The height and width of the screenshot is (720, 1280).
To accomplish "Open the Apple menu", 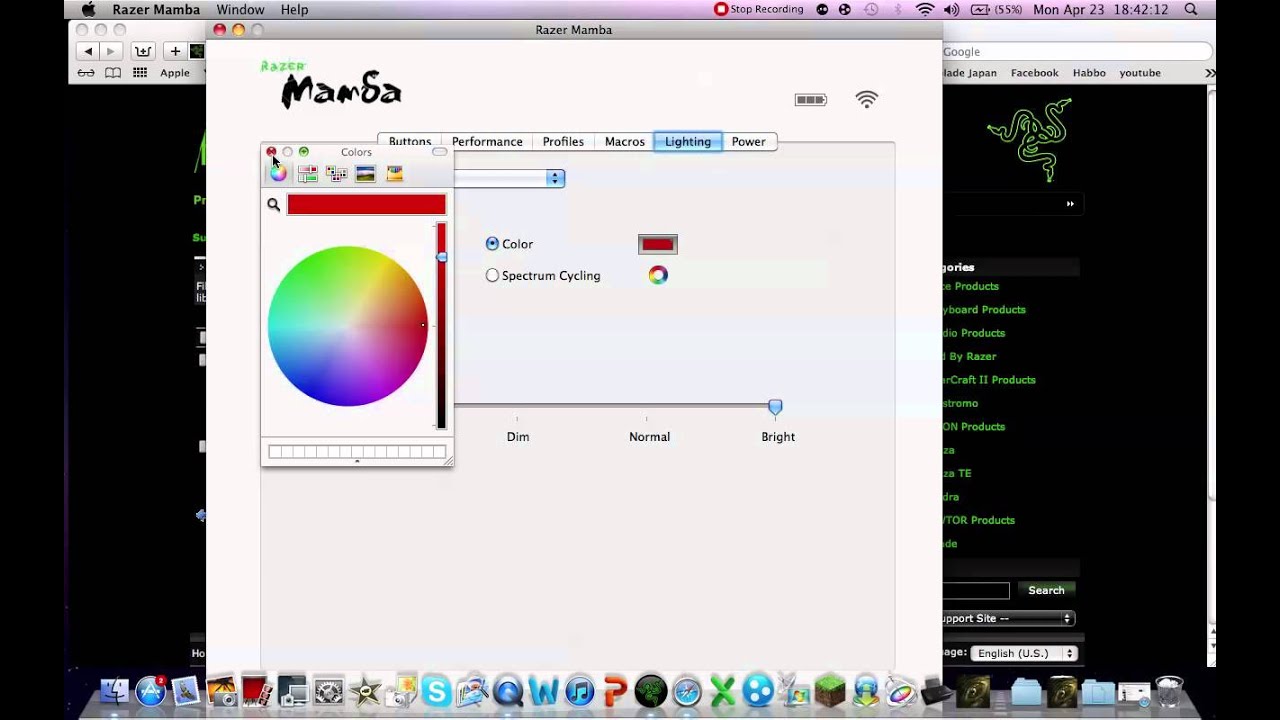I will coord(88,9).
